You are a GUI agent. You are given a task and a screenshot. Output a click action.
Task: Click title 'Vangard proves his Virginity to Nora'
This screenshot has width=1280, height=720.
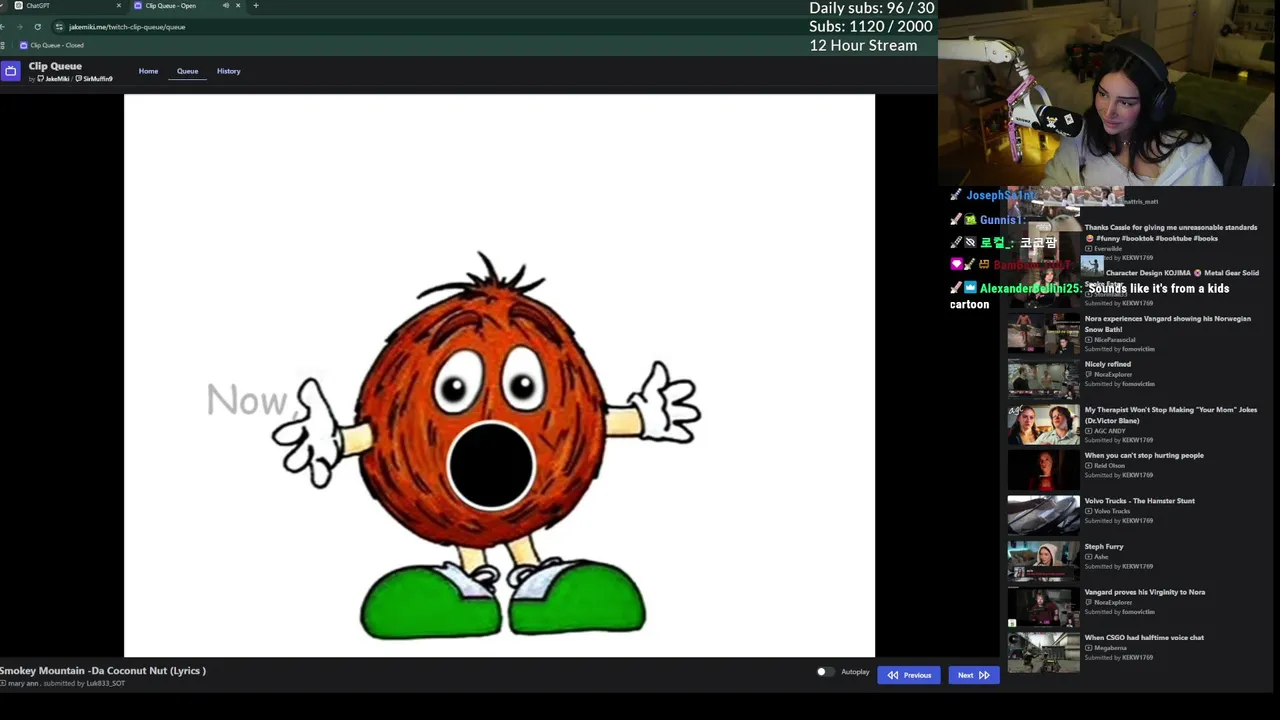1145,592
